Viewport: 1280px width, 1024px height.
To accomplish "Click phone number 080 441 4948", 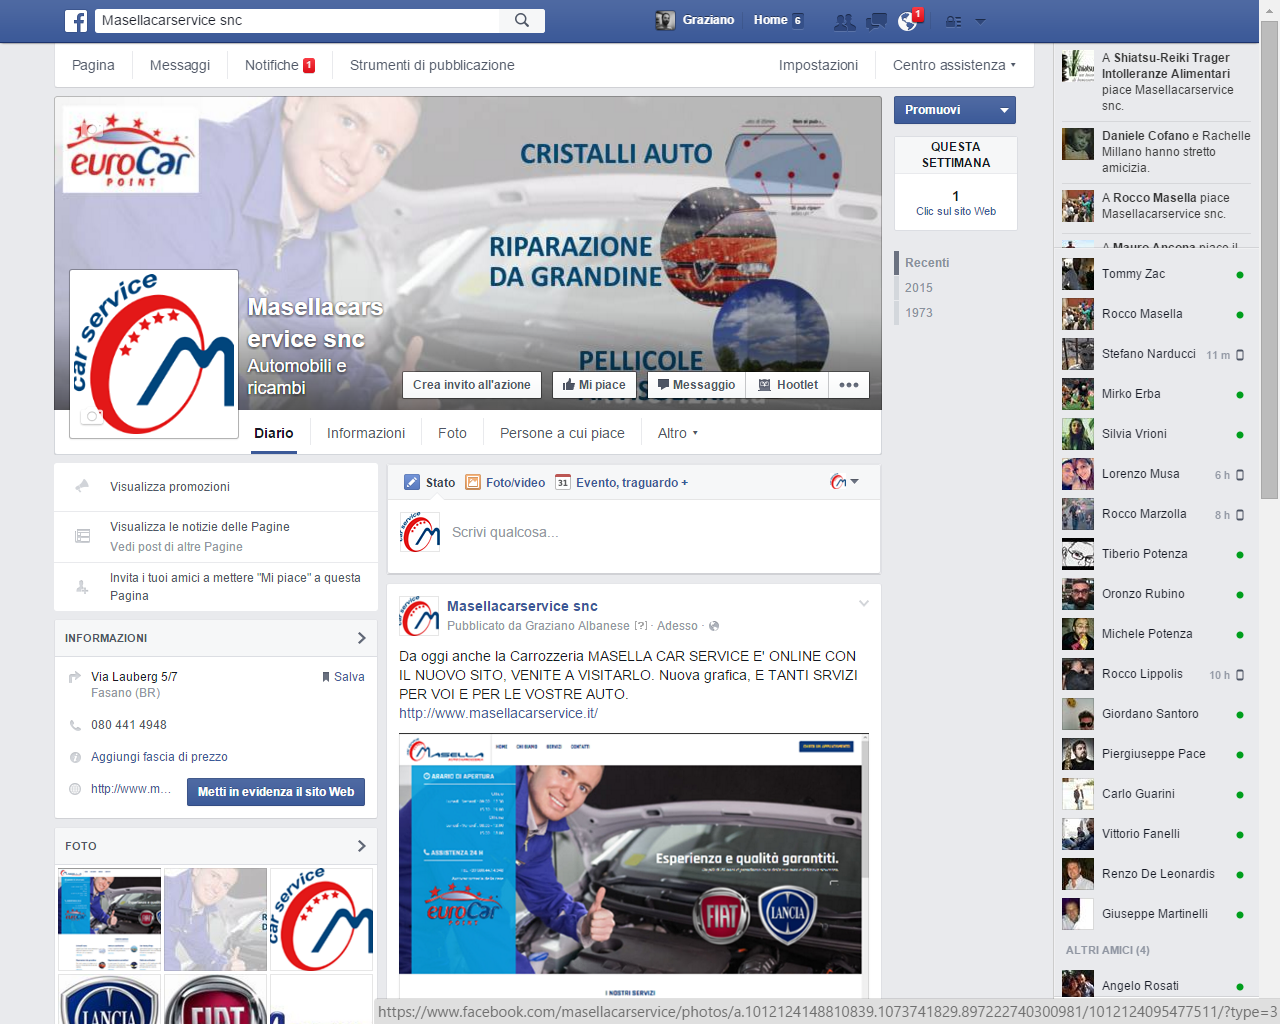I will [x=129, y=725].
